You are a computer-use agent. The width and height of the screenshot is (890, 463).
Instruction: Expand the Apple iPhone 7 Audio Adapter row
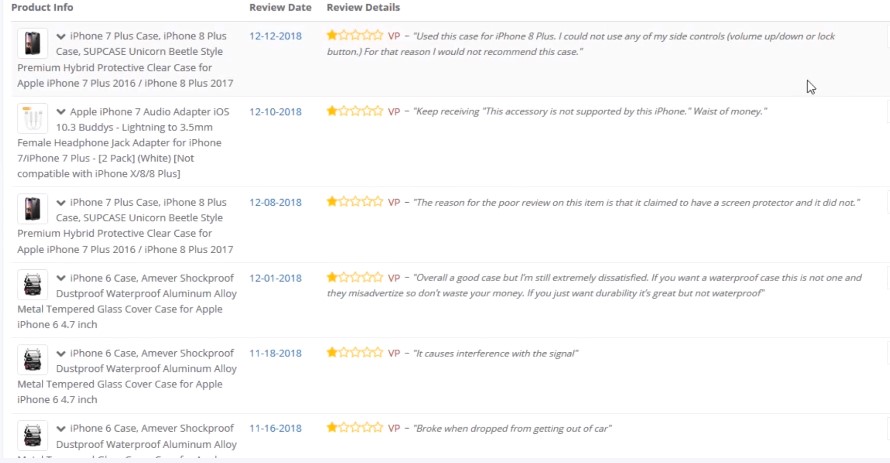pos(61,112)
